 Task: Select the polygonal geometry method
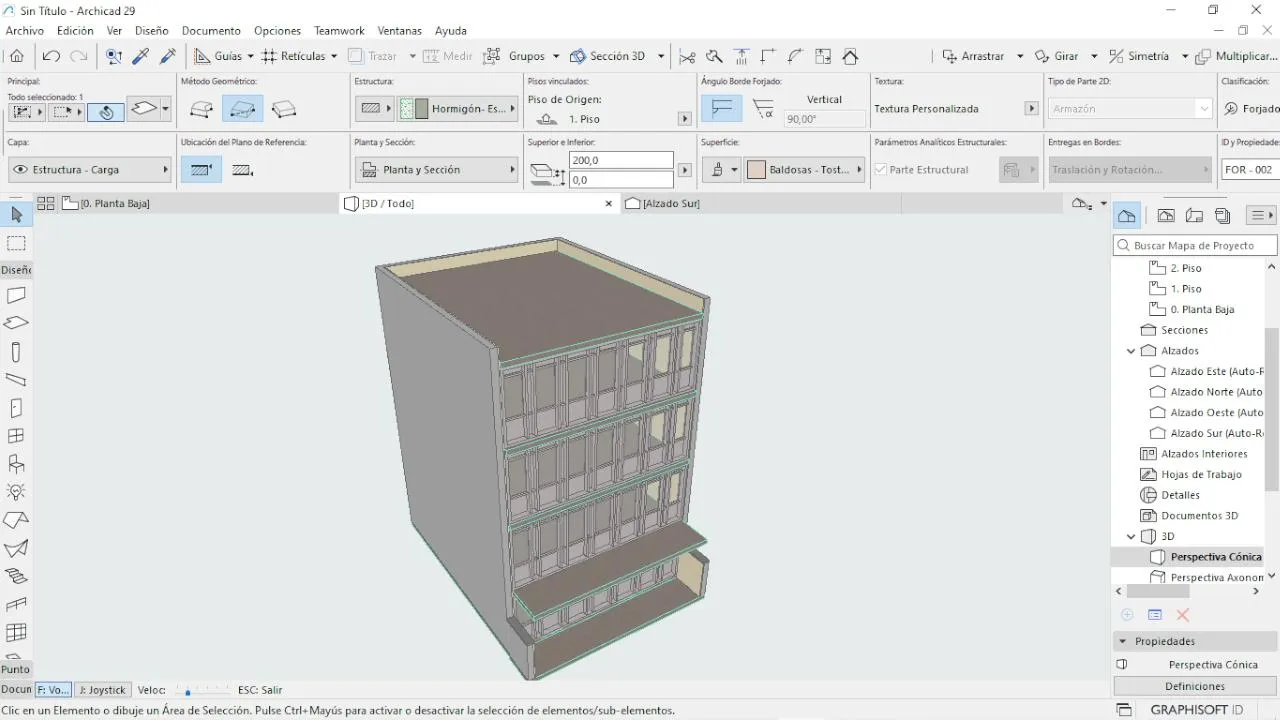click(x=201, y=109)
